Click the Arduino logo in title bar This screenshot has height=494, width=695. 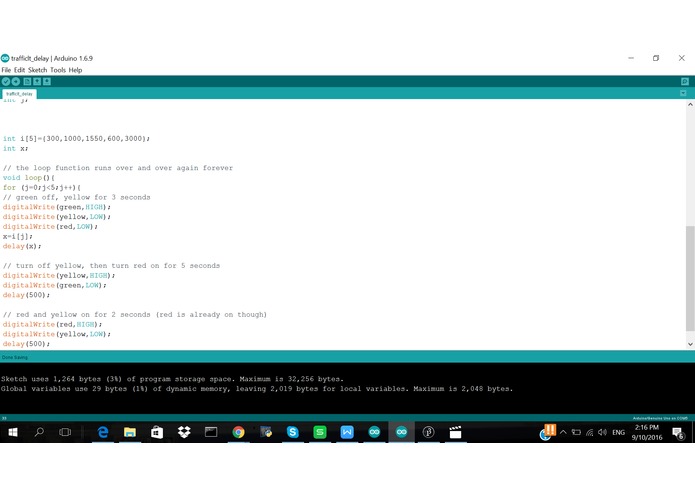(5, 58)
